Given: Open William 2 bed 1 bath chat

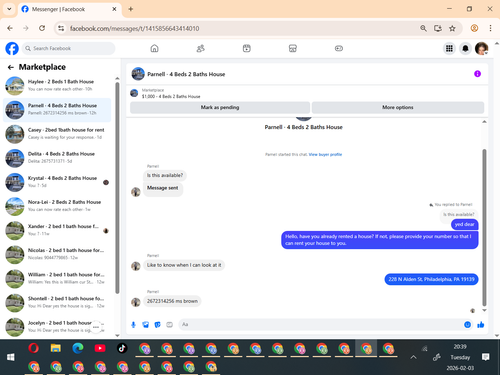Looking at the screenshot, I should [57, 279].
